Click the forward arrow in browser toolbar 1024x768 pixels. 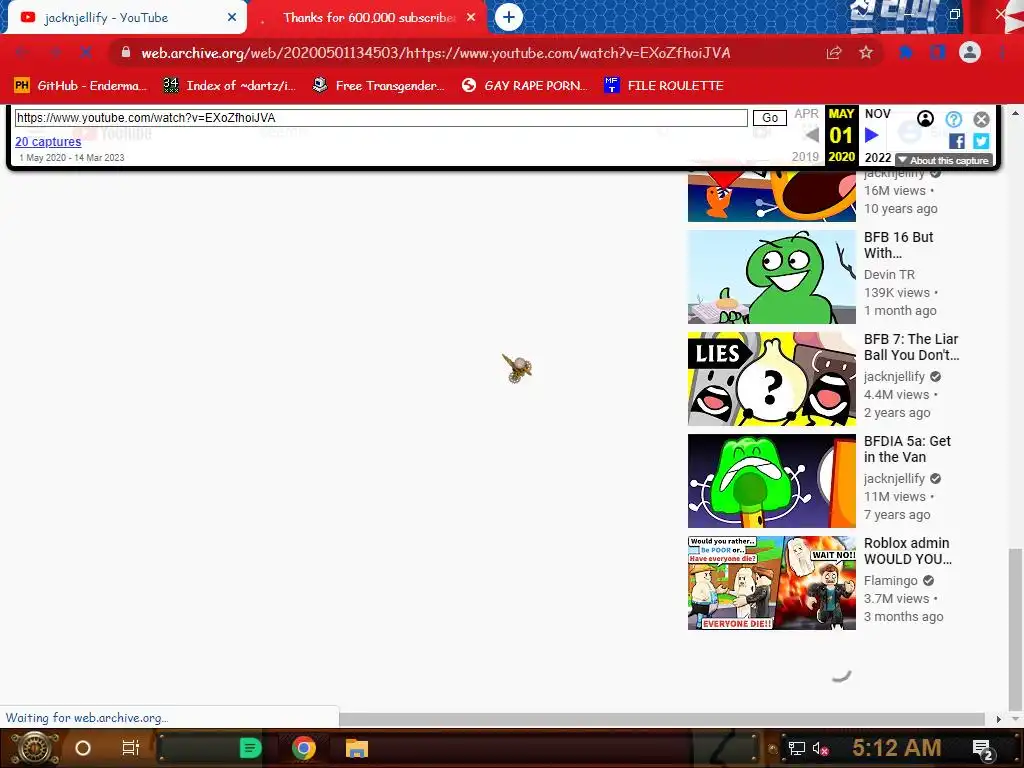[x=55, y=52]
